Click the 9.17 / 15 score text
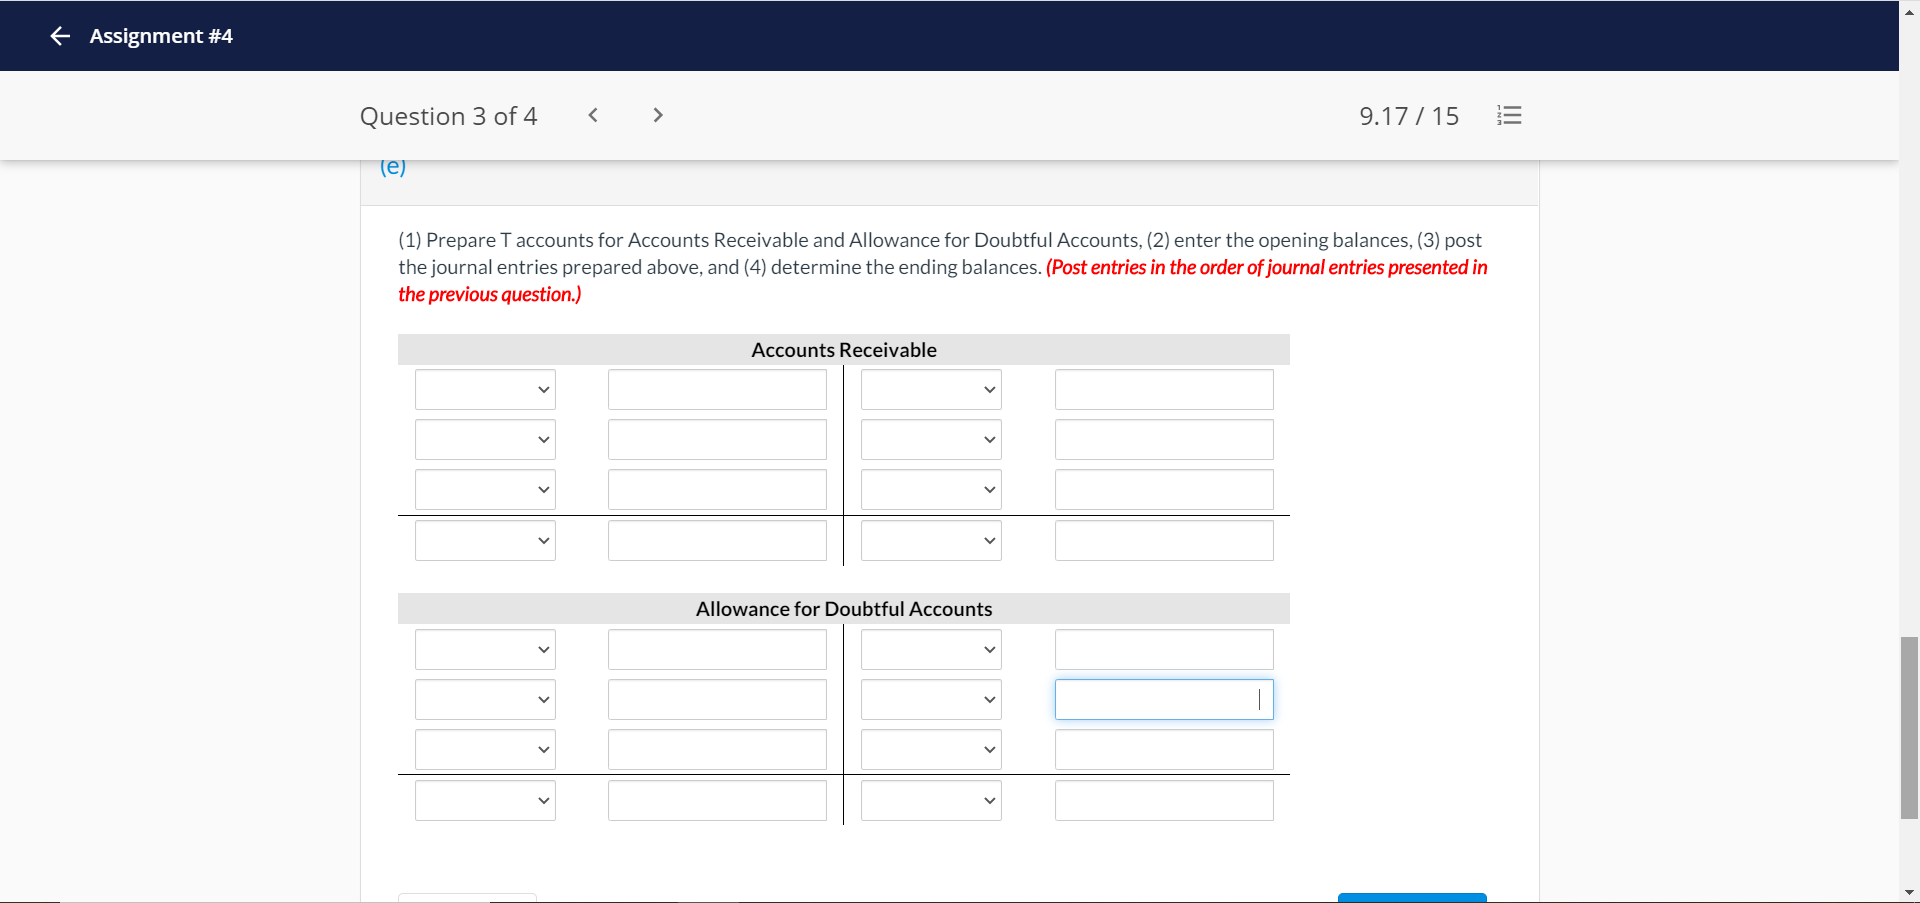This screenshot has height=903, width=1920. click(x=1408, y=116)
